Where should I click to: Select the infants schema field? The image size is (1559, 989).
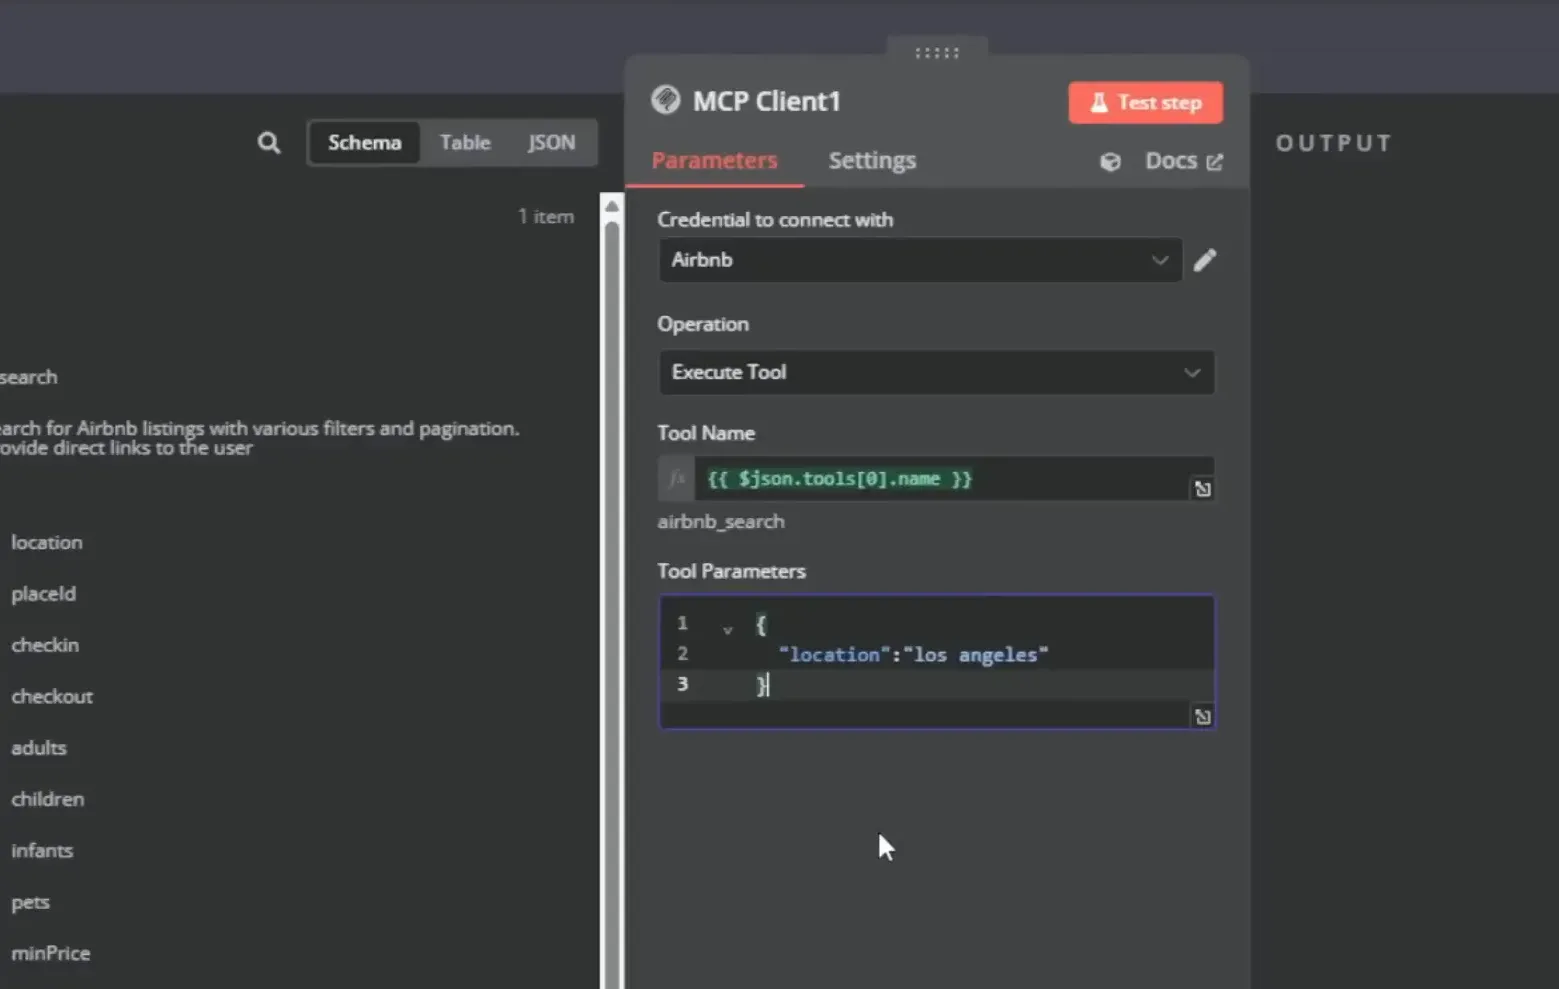(x=42, y=851)
